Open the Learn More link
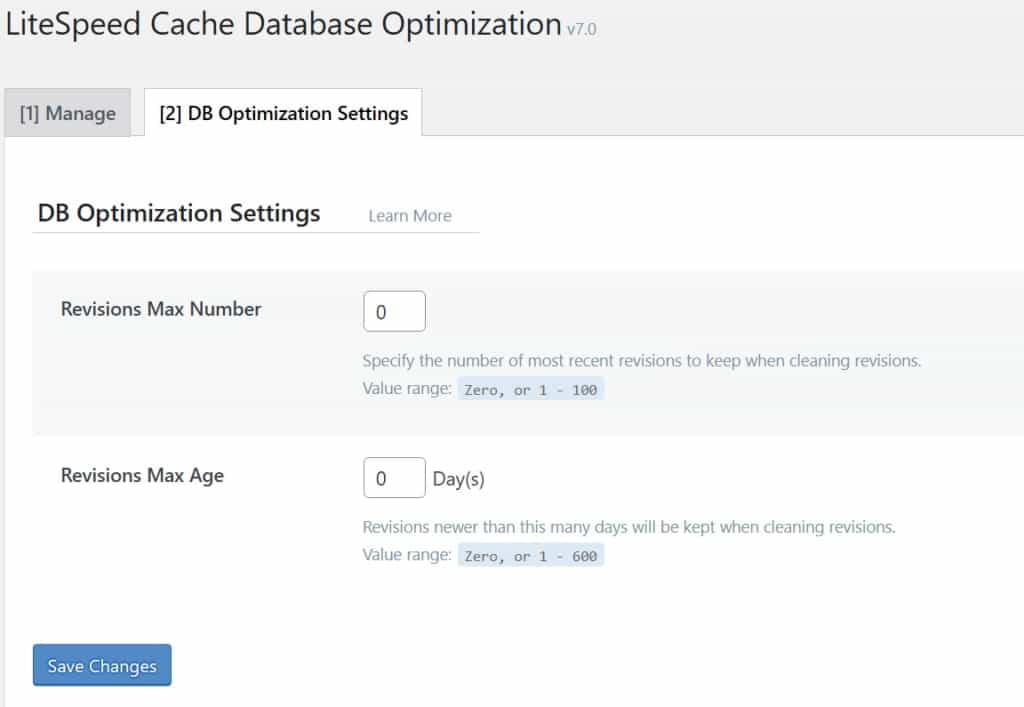This screenshot has height=707, width=1024. click(409, 215)
